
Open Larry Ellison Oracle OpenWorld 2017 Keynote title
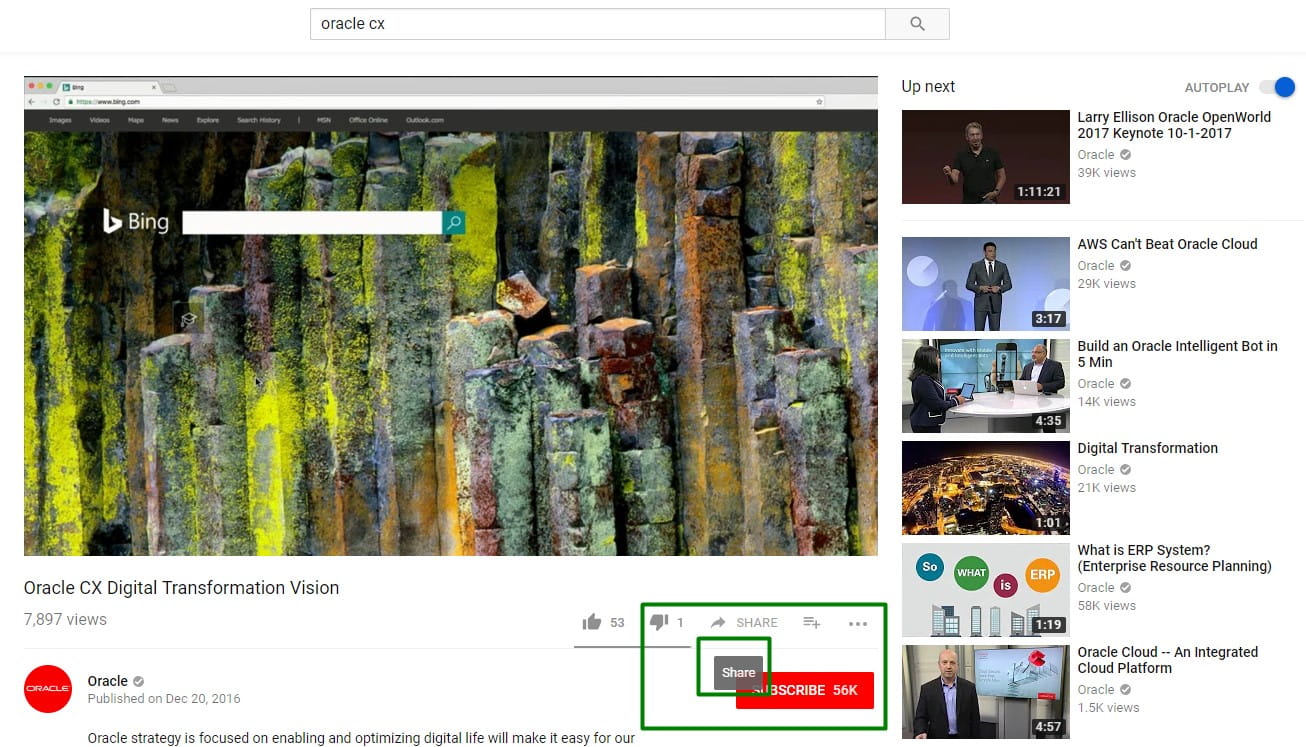[x=1174, y=125]
